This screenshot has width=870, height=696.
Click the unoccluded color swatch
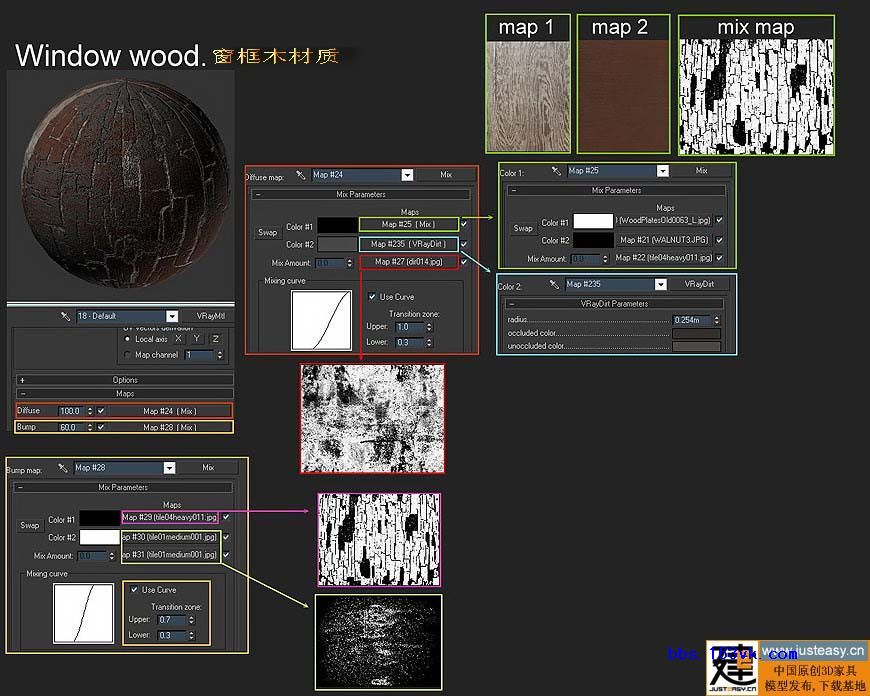click(696, 346)
